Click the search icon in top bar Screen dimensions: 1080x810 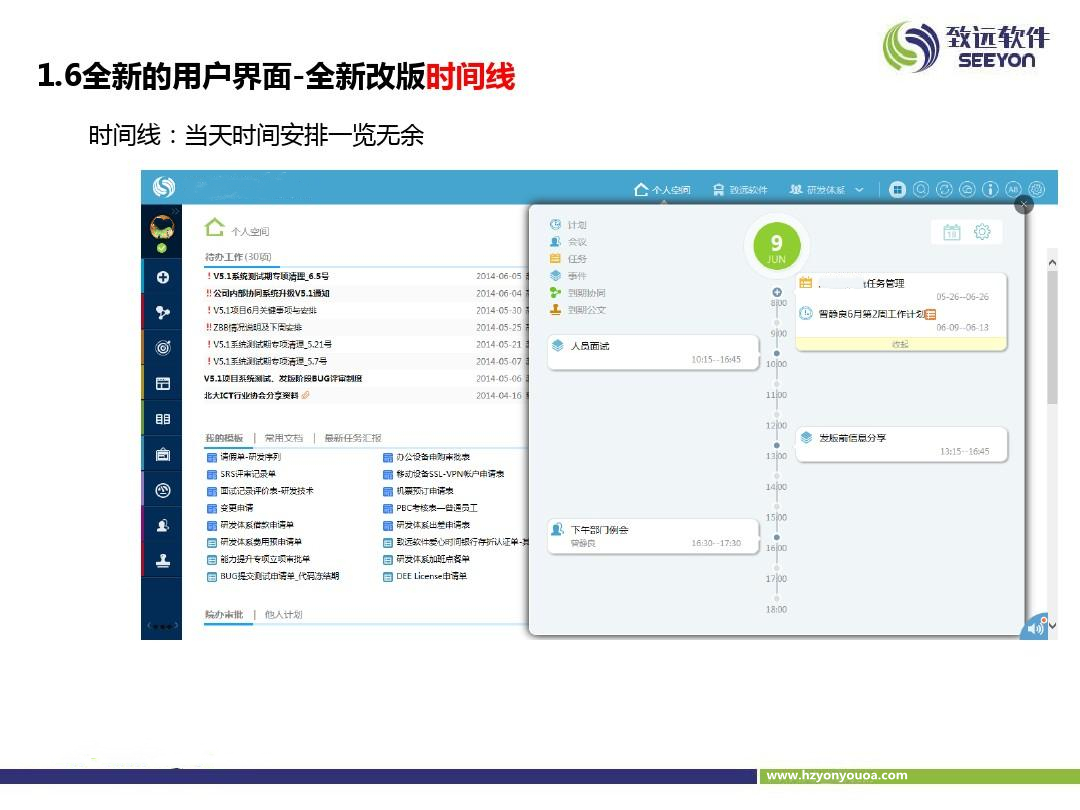[x=921, y=189]
